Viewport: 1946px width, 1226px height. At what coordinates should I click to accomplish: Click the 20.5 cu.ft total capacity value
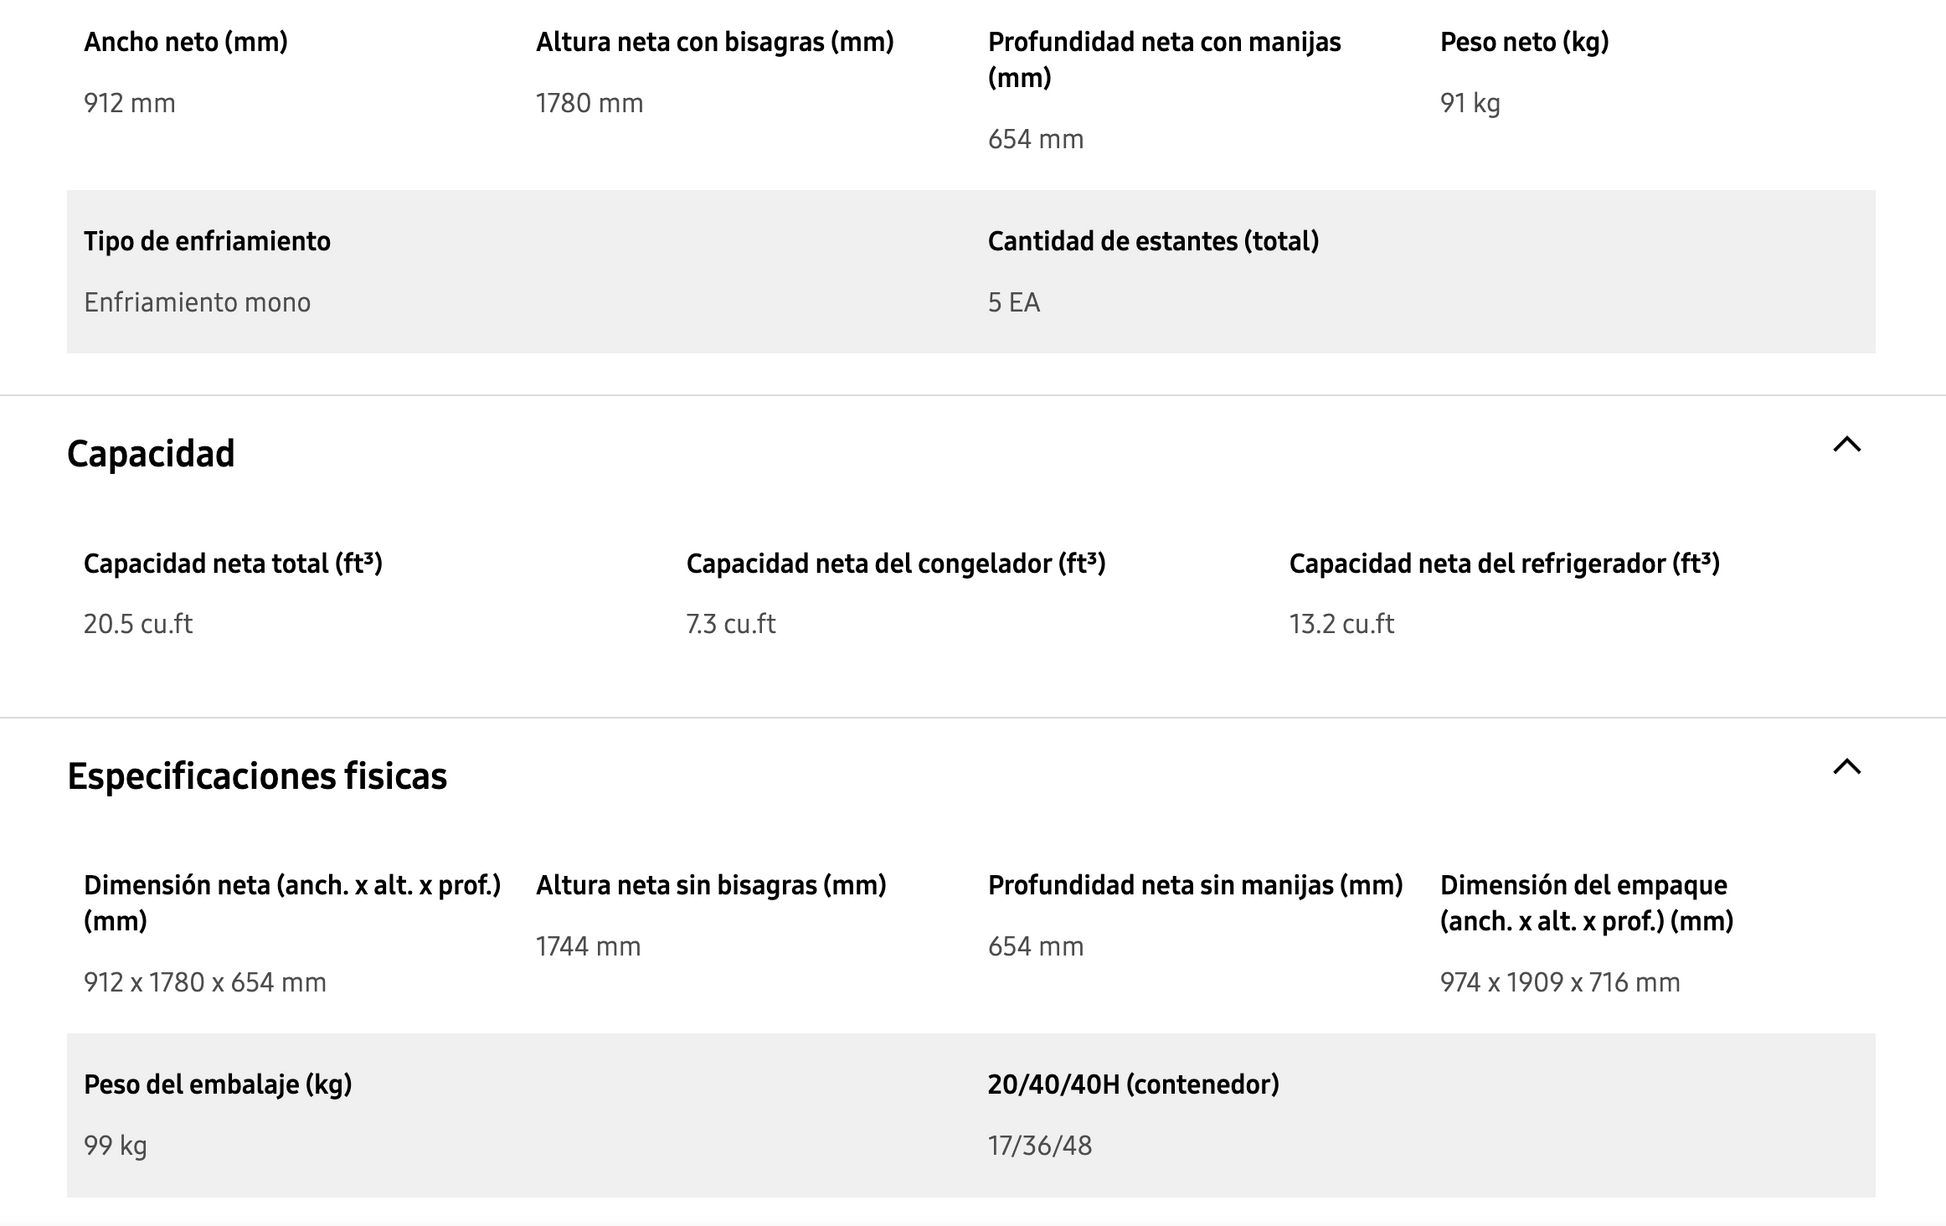click(x=138, y=624)
